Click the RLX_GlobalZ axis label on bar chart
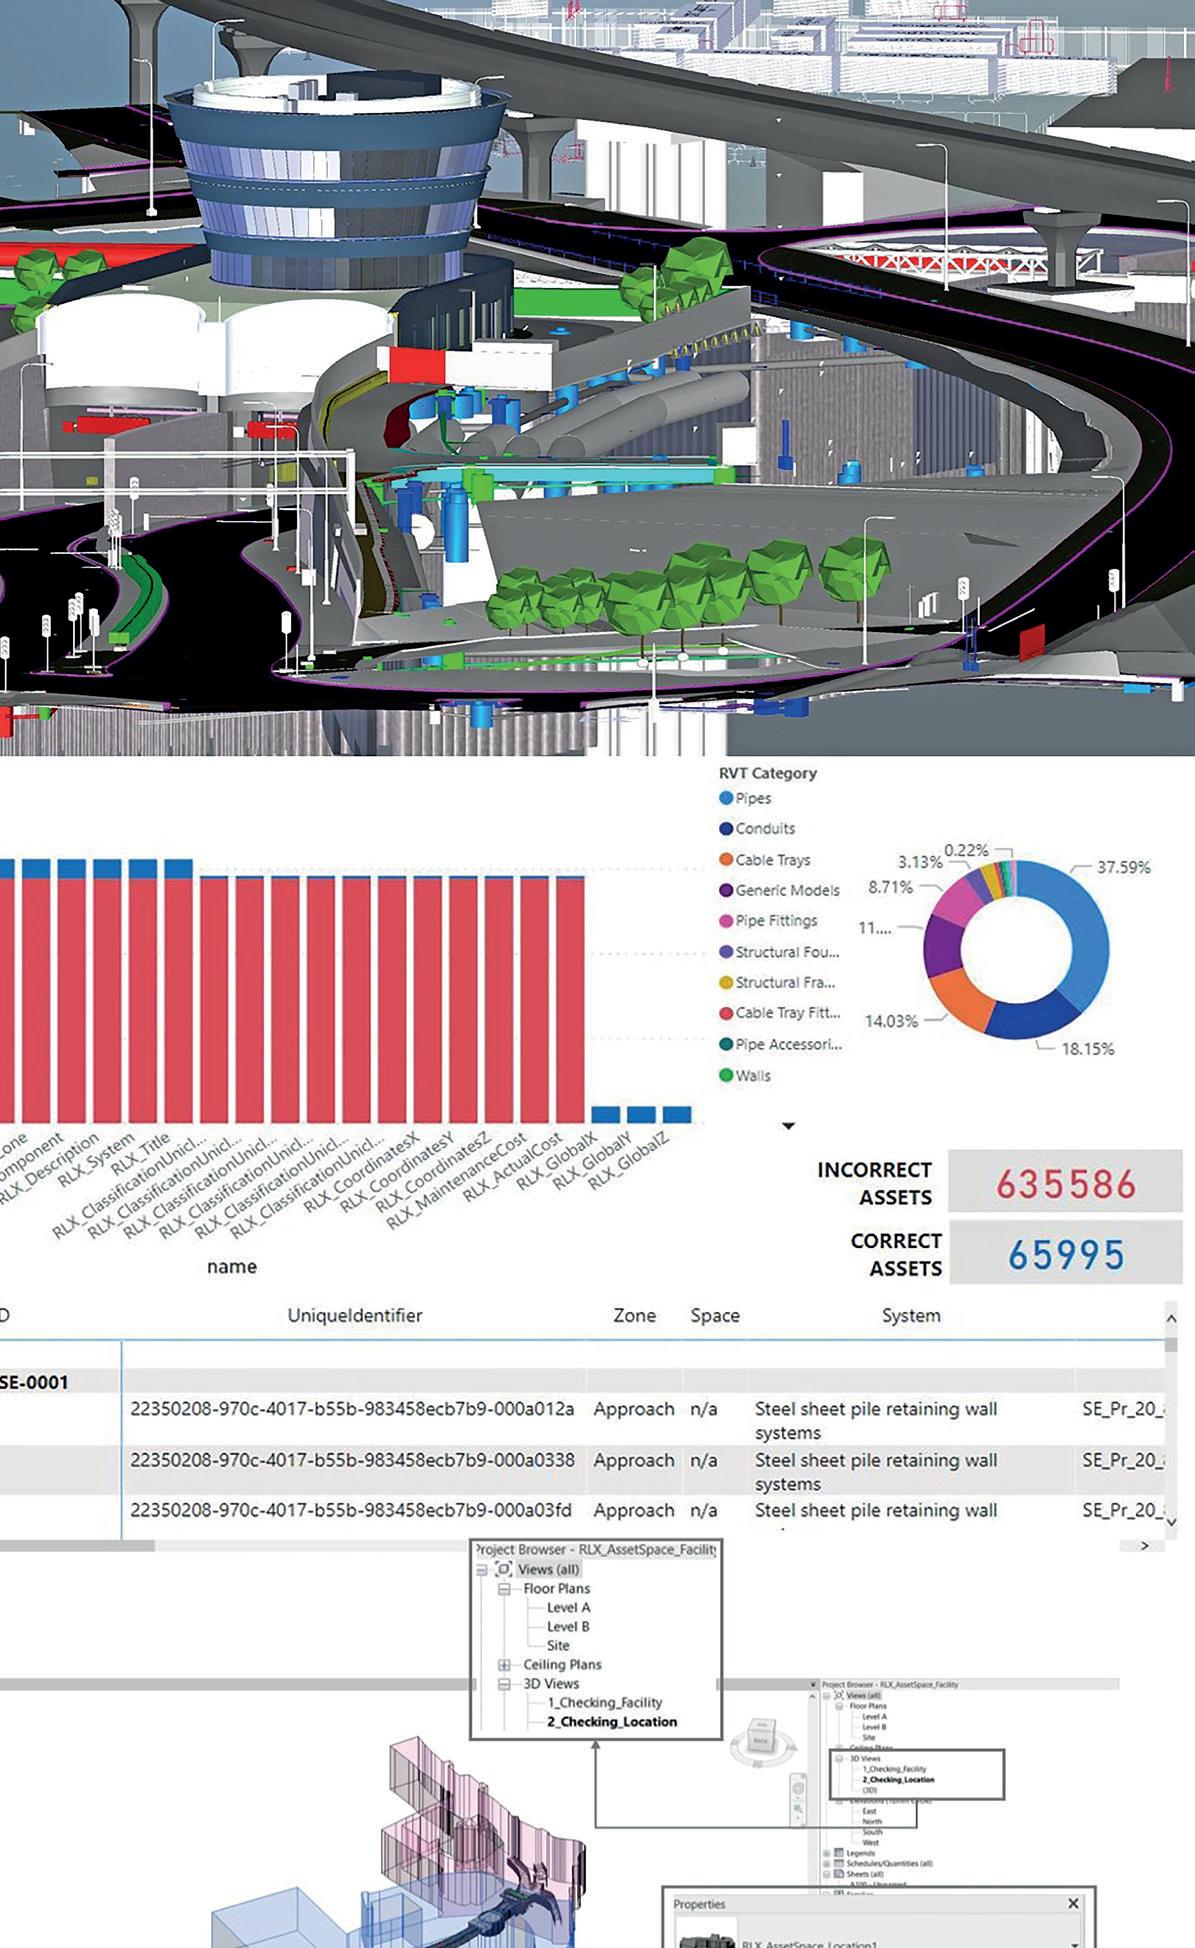 point(630,1160)
